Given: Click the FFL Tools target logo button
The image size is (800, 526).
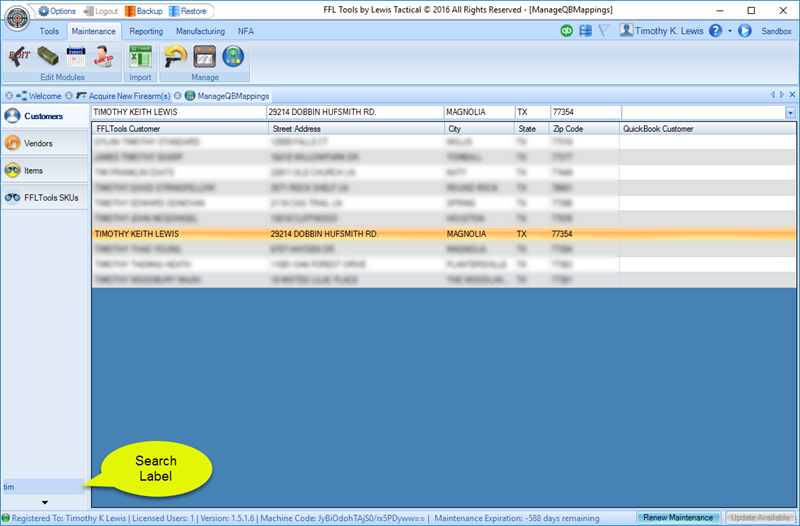Looking at the screenshot, I should [17, 17].
